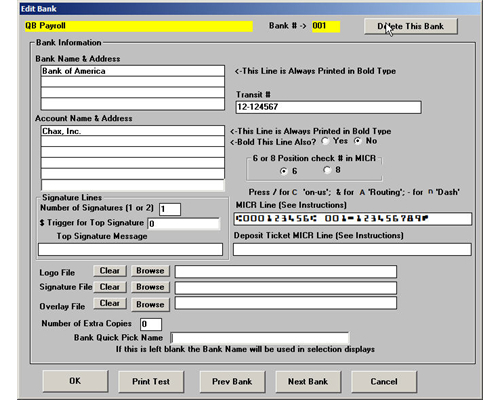Click the Number of Extra Copies field

click(151, 324)
